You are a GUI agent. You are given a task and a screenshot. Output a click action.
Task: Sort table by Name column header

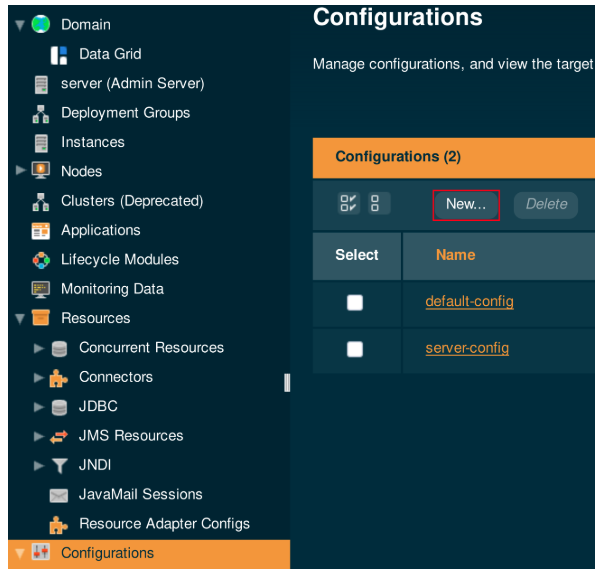455,255
